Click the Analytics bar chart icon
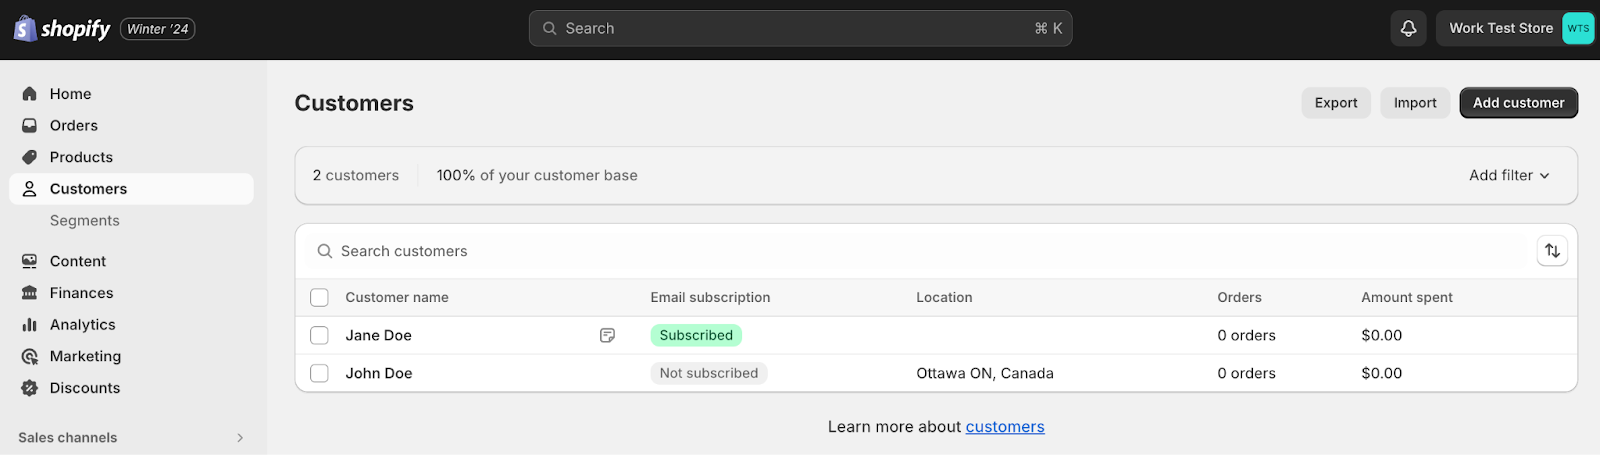The image size is (1600, 455). pos(30,325)
